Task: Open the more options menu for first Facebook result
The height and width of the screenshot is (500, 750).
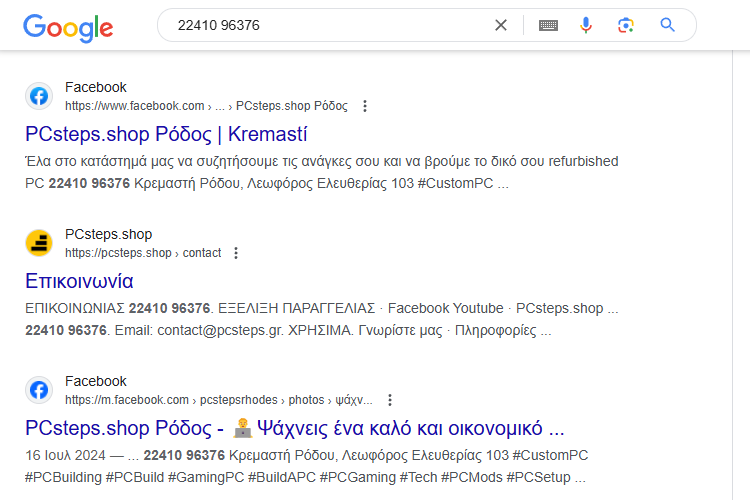Action: tap(365, 106)
